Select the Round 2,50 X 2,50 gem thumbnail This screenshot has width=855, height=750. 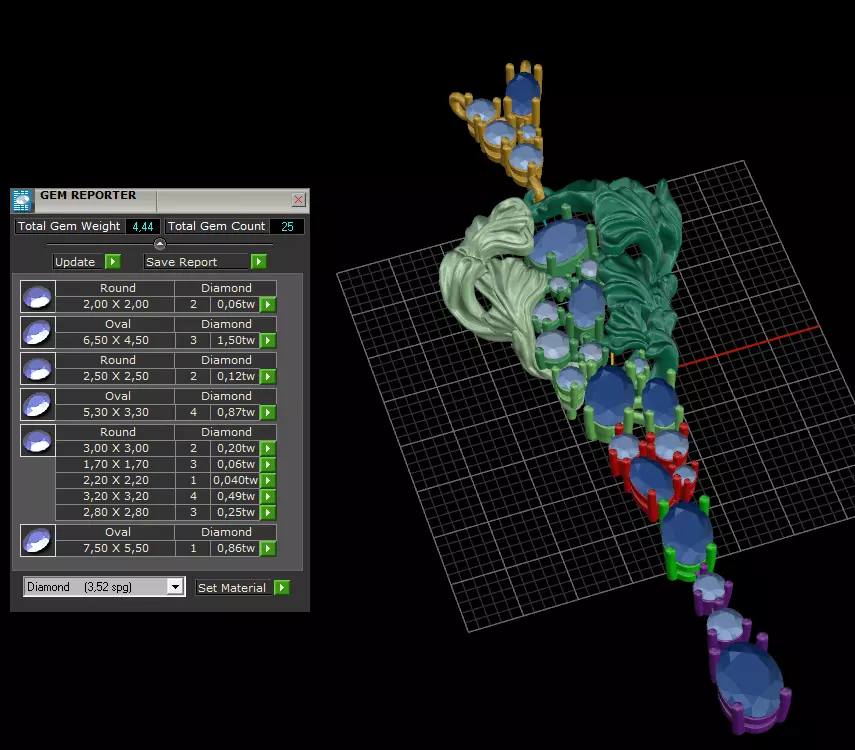[38, 369]
